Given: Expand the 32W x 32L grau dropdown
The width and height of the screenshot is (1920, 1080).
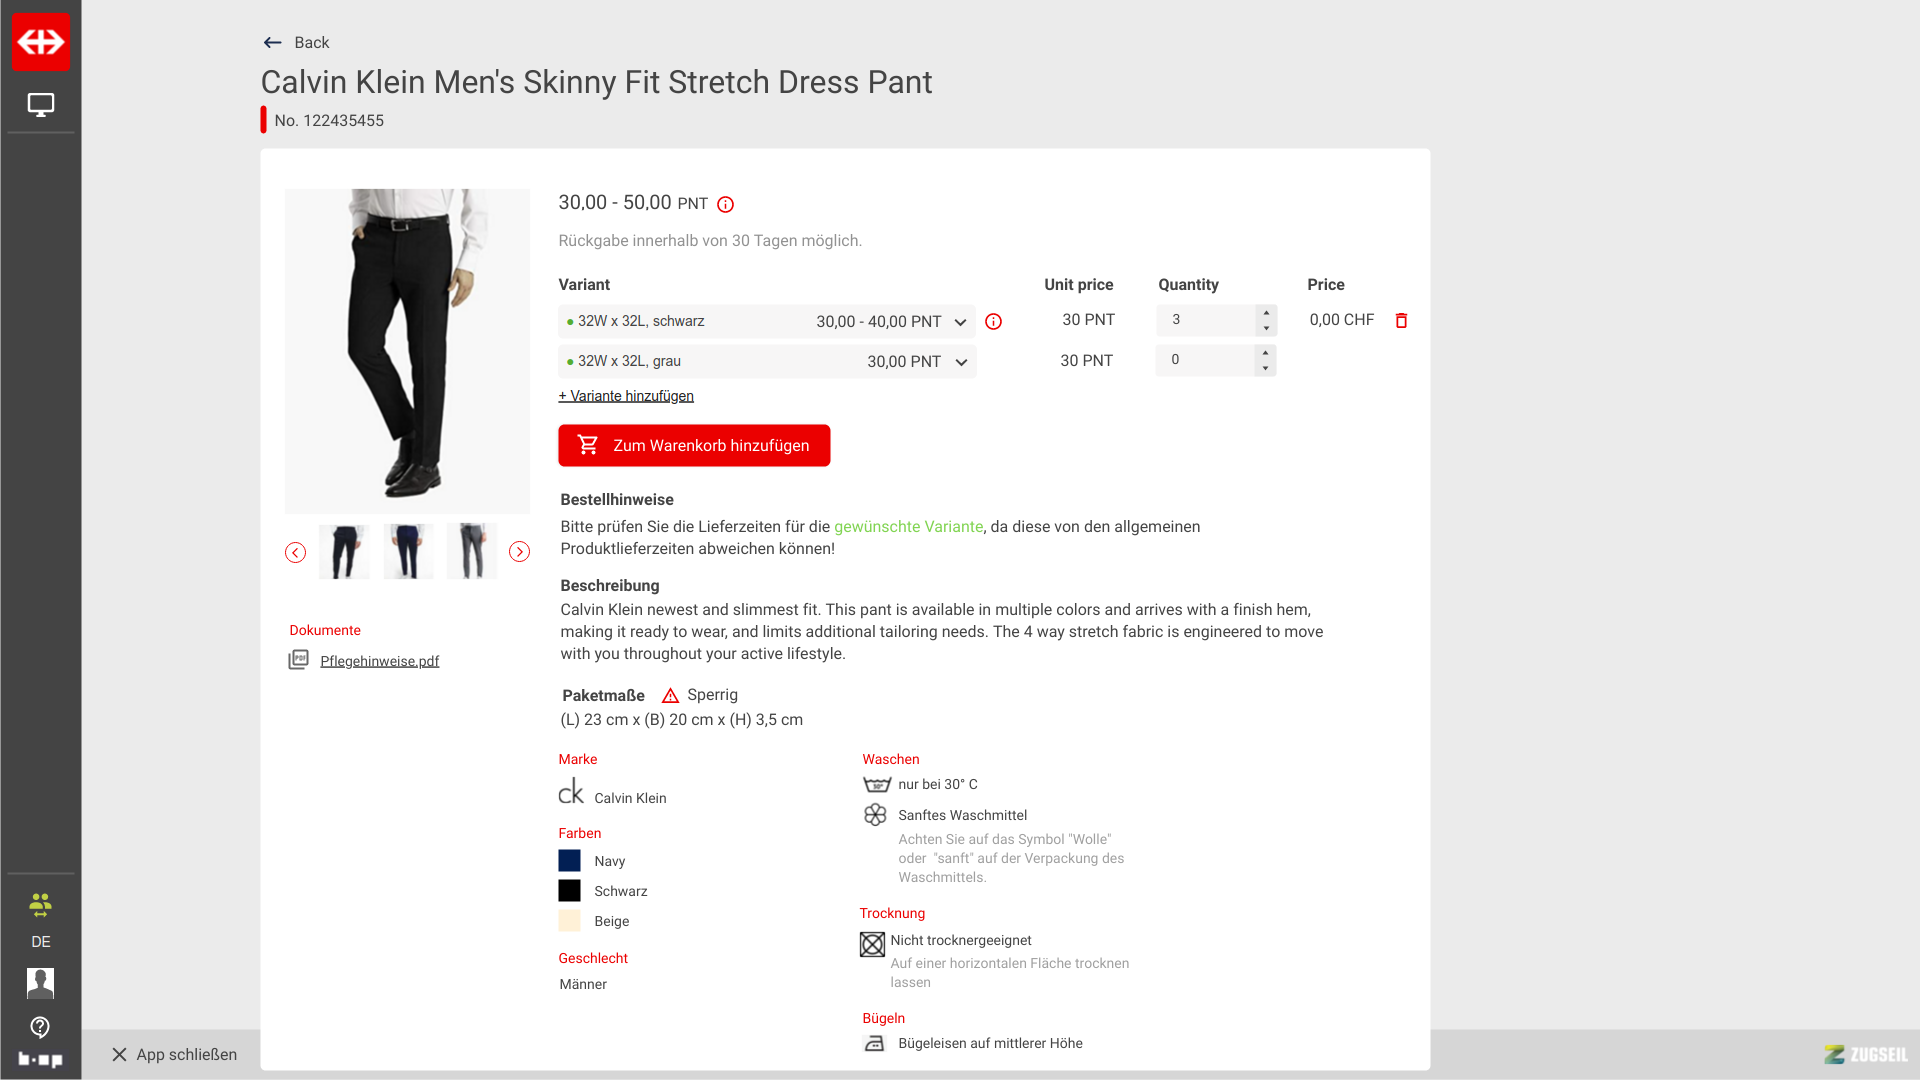Looking at the screenshot, I should point(961,362).
